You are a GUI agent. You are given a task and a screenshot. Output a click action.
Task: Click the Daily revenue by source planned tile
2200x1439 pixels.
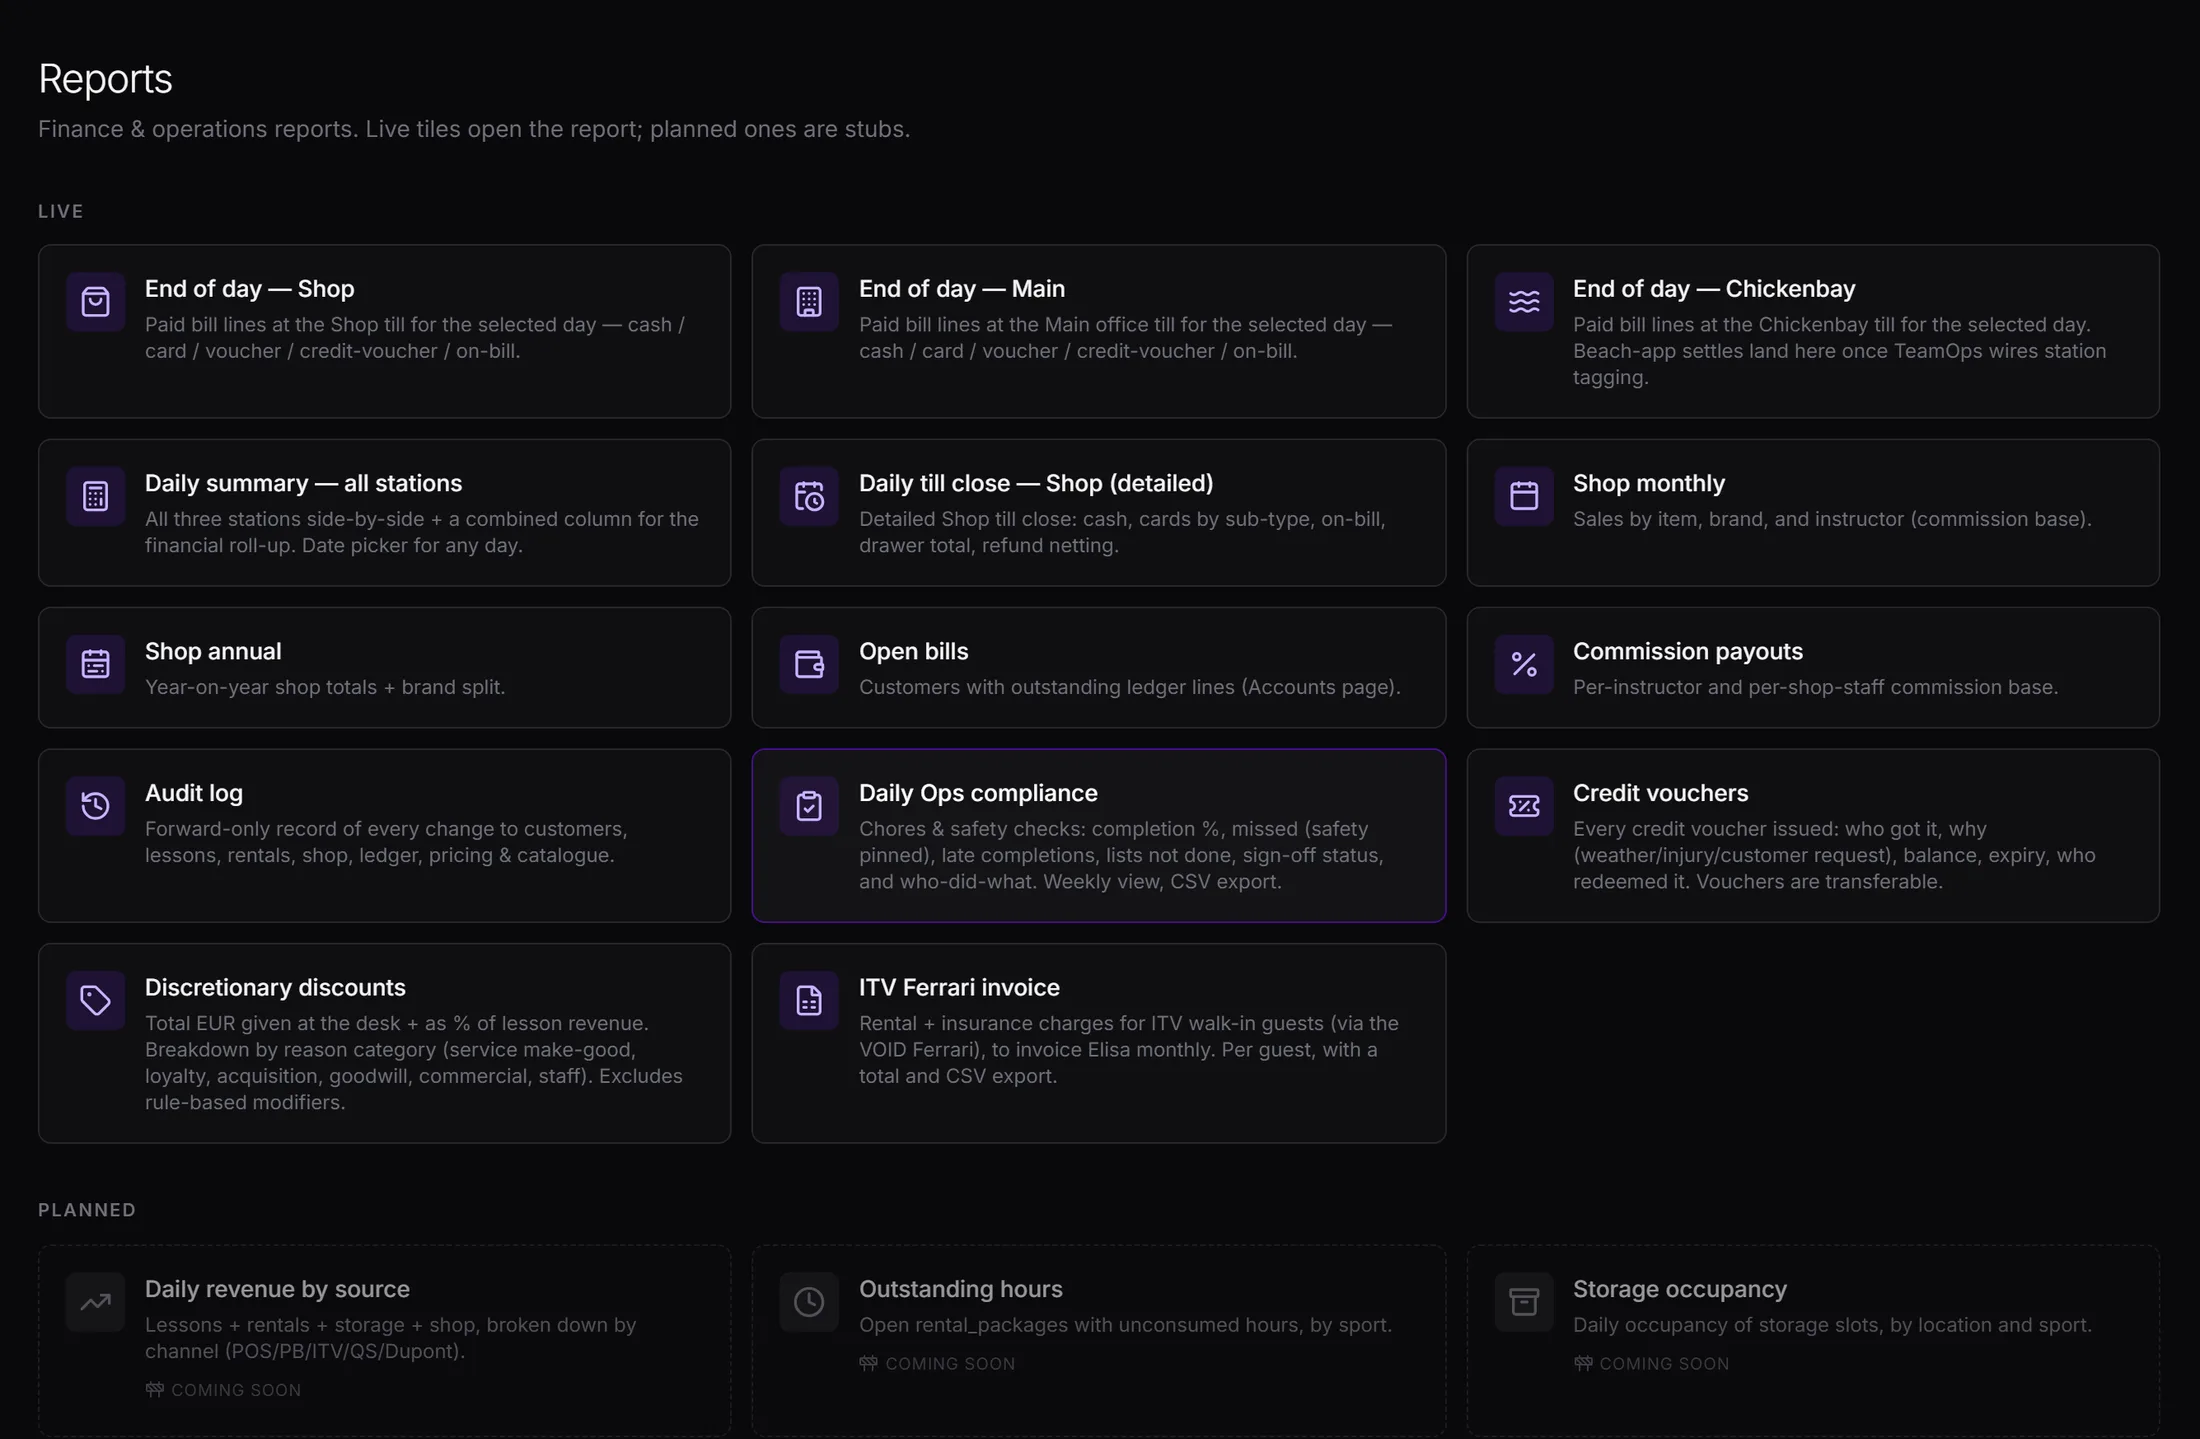(x=384, y=1340)
